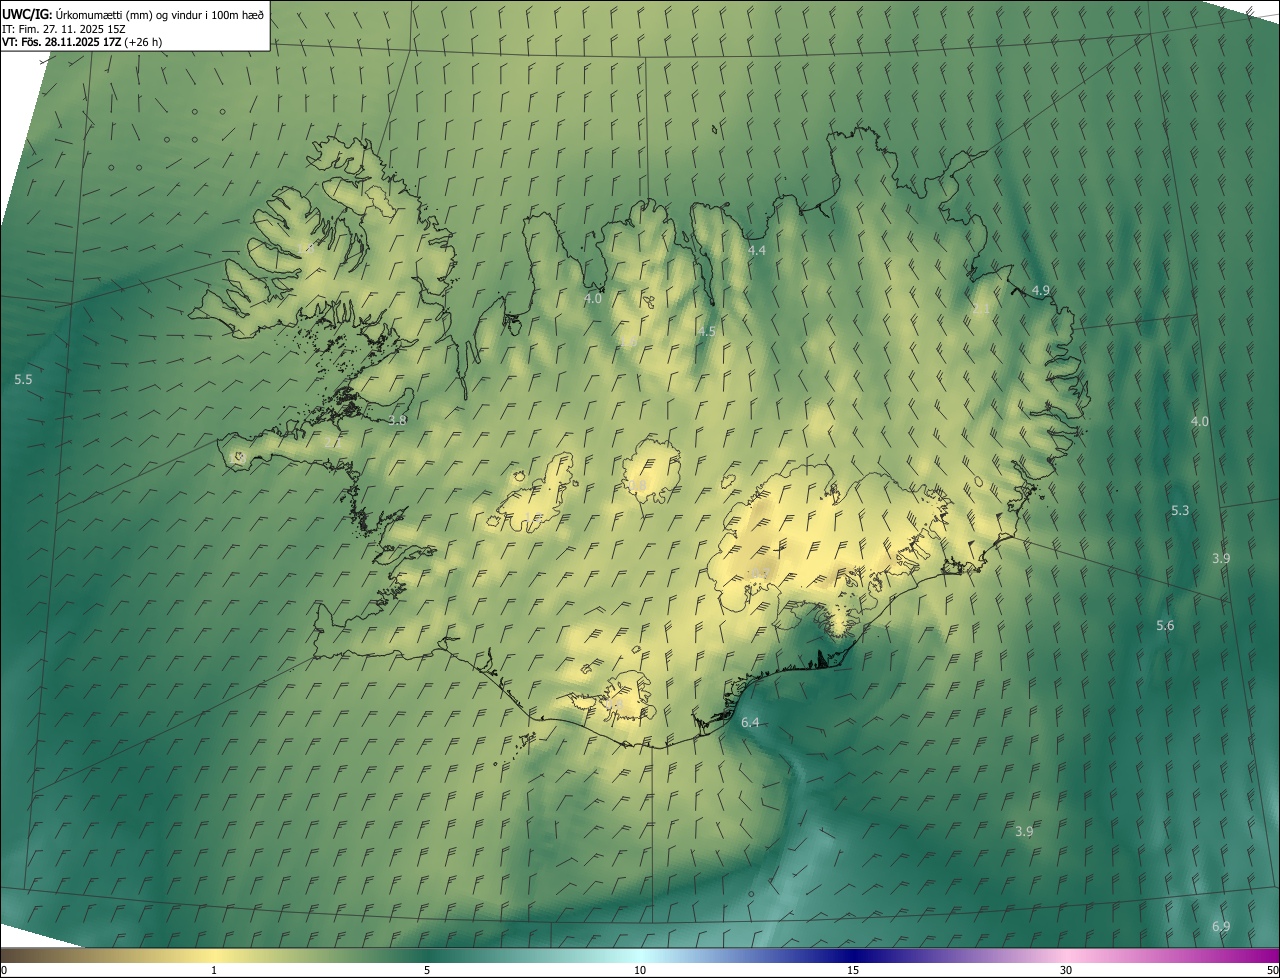Viewport: 1280px width, 978px height.
Task: Click the "1" tick on the color scale
Action: click(214, 970)
